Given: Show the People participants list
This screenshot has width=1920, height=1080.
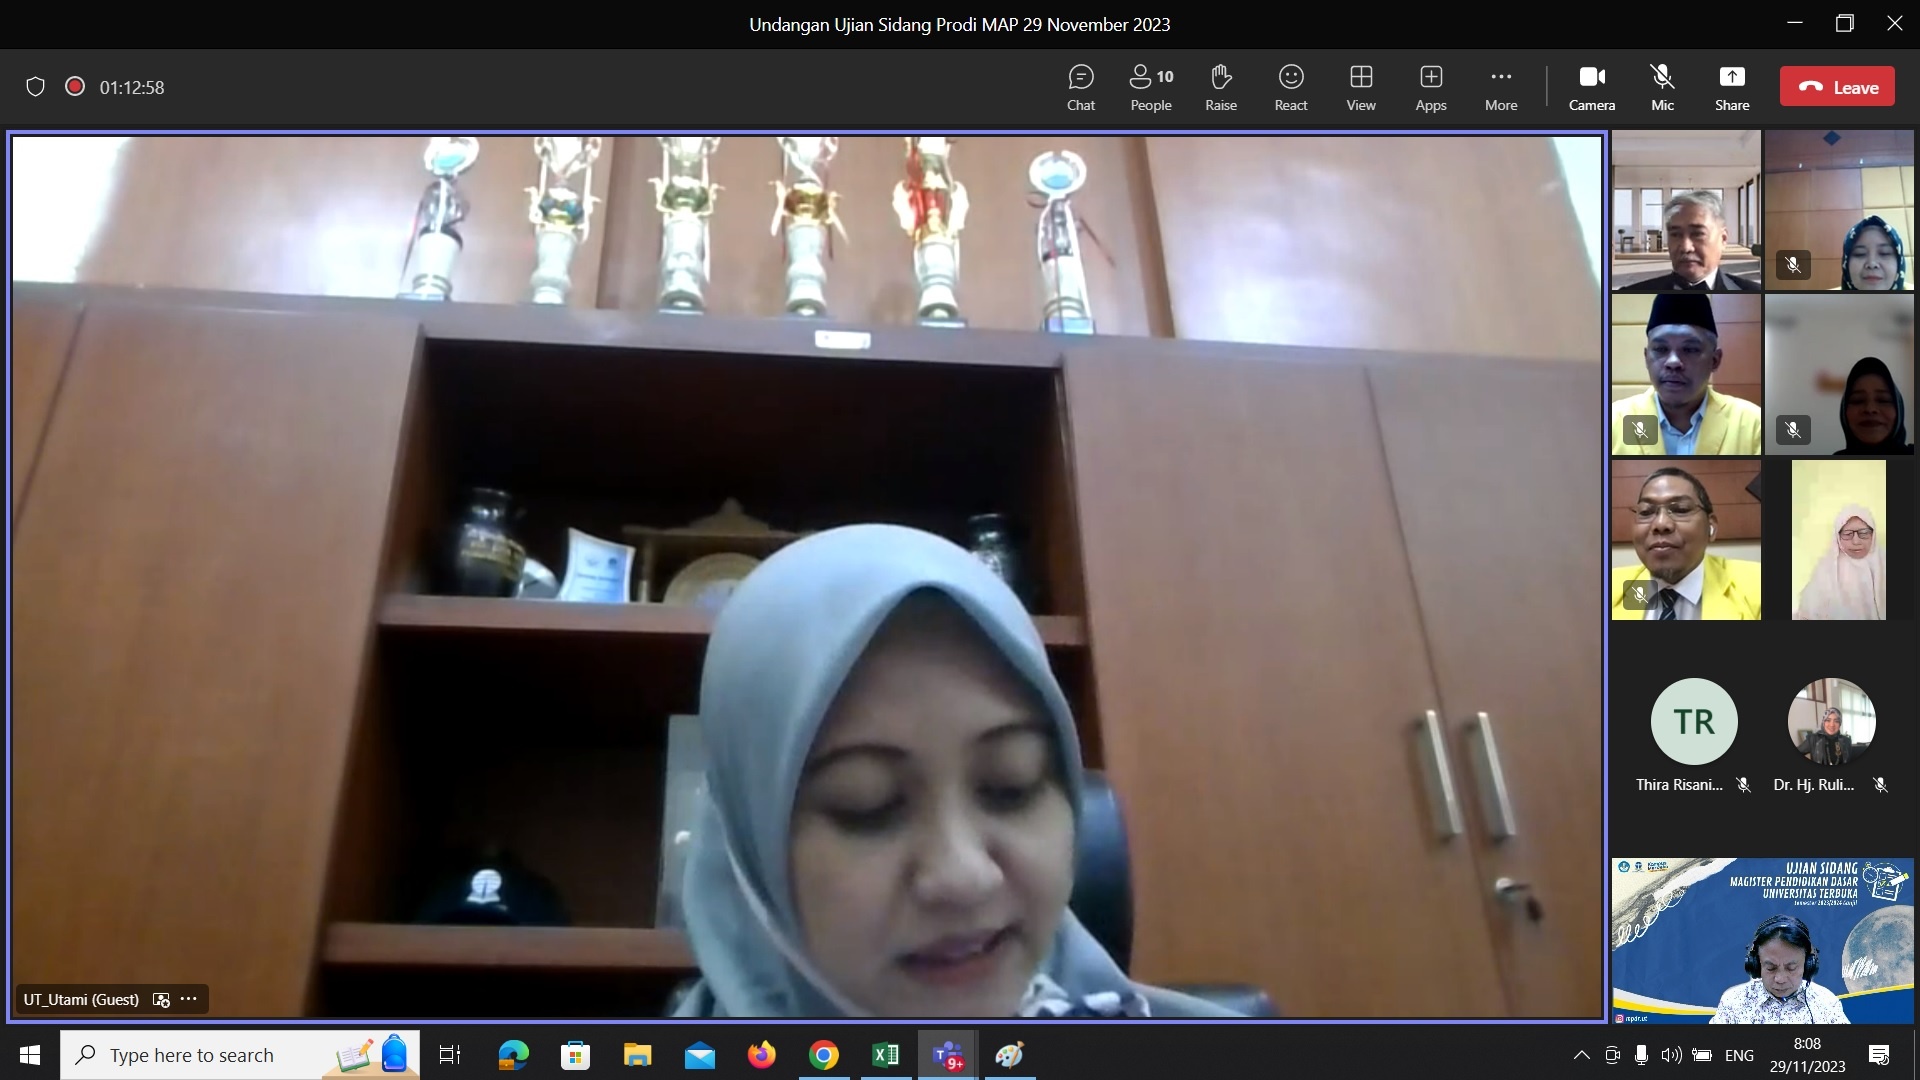Looking at the screenshot, I should point(1151,87).
